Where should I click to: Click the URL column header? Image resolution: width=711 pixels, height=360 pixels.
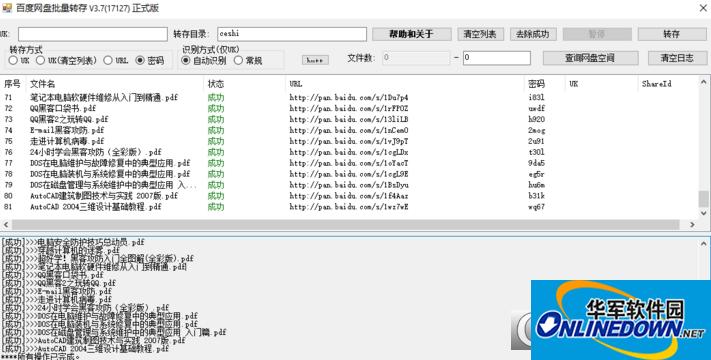(296, 84)
